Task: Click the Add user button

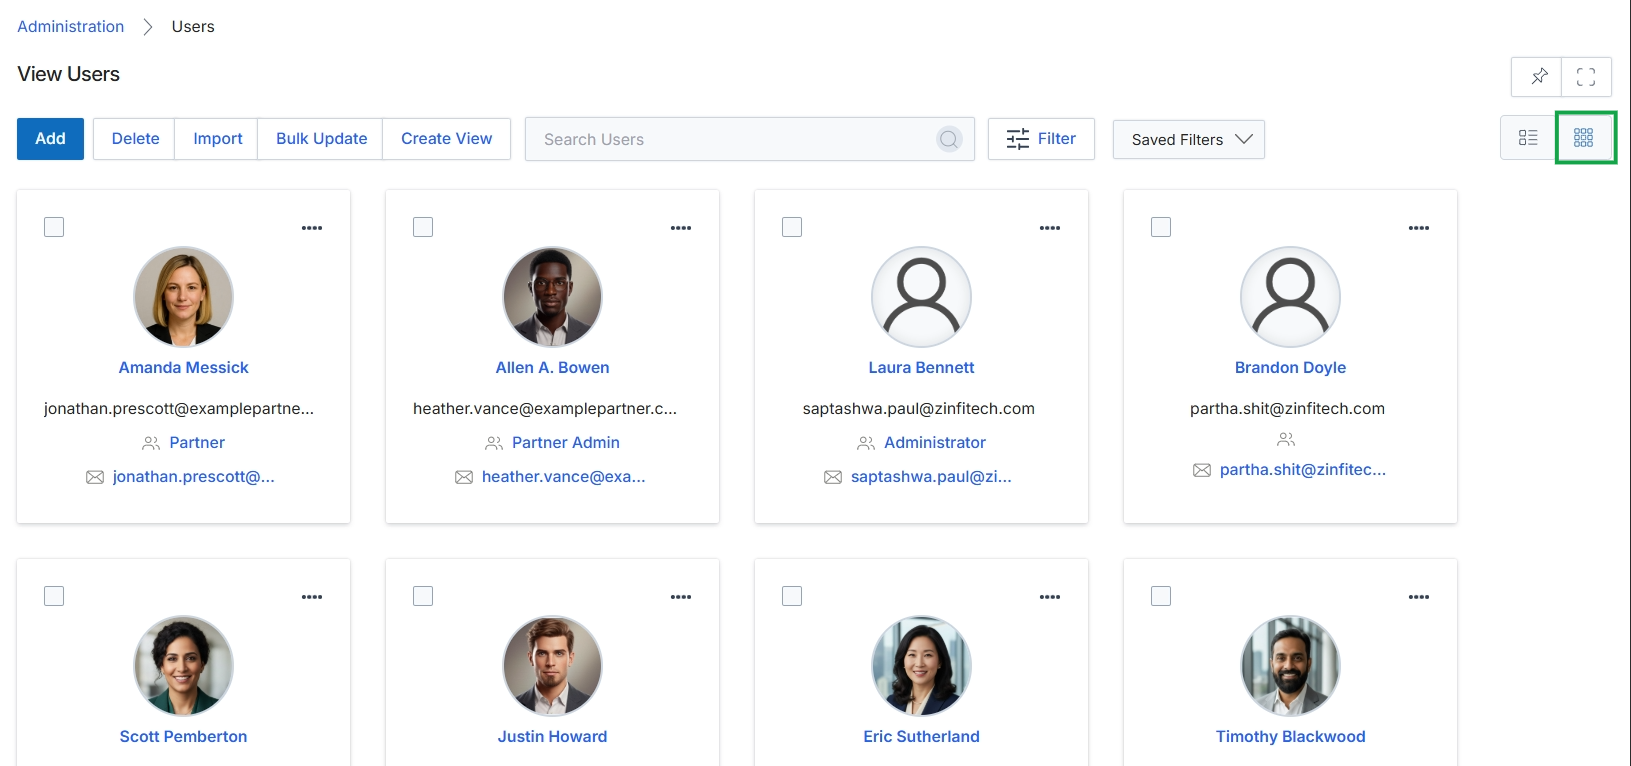Action: click(x=50, y=139)
